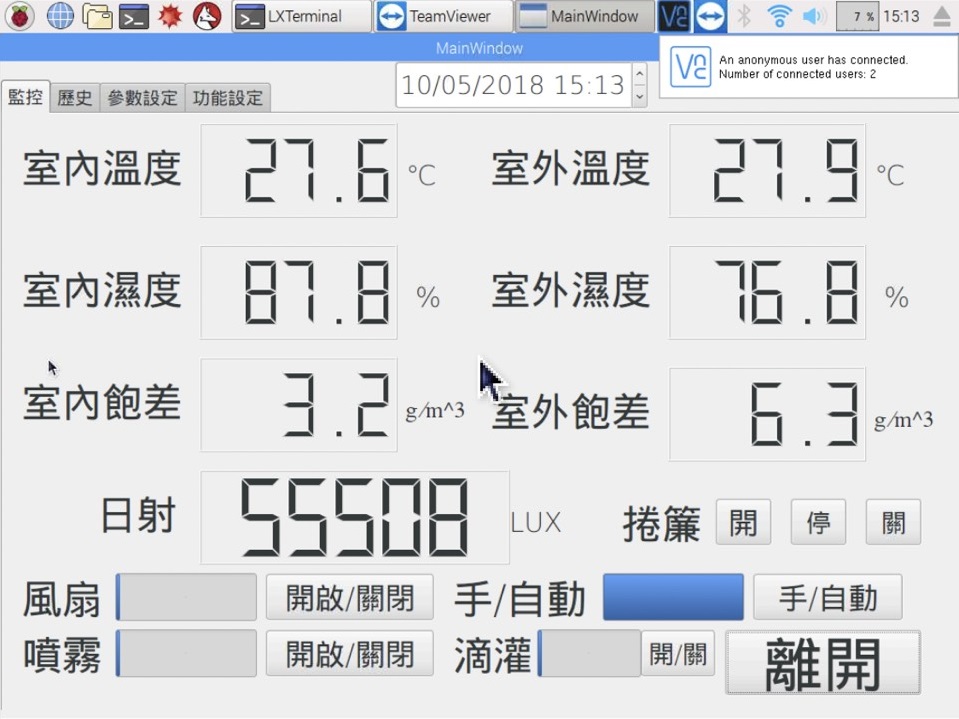Click the blue manual/auto status indicator
The image size is (959, 719).
click(673, 598)
